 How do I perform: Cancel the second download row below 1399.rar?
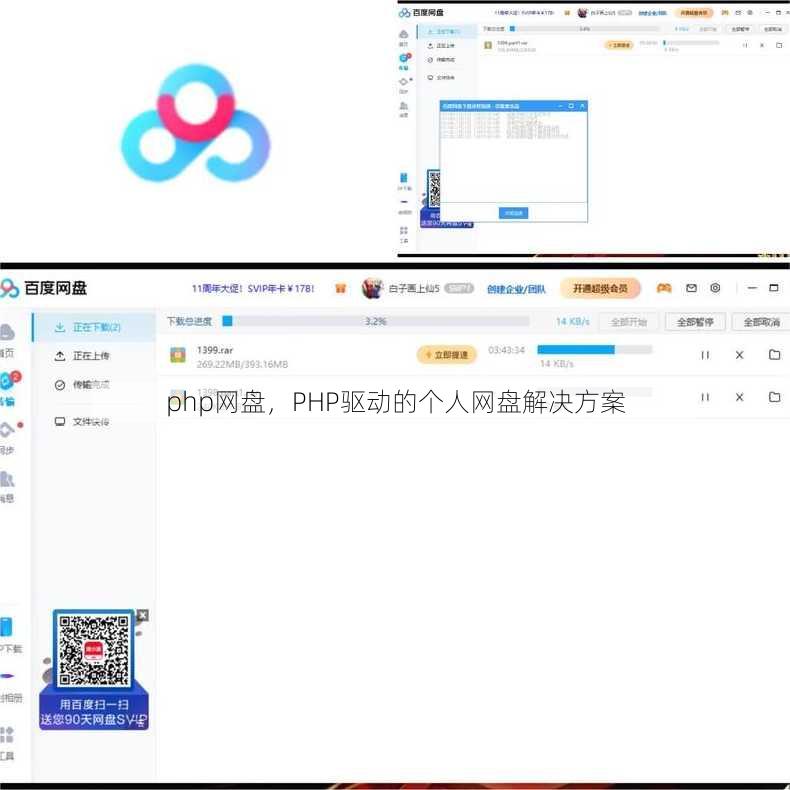(x=739, y=397)
